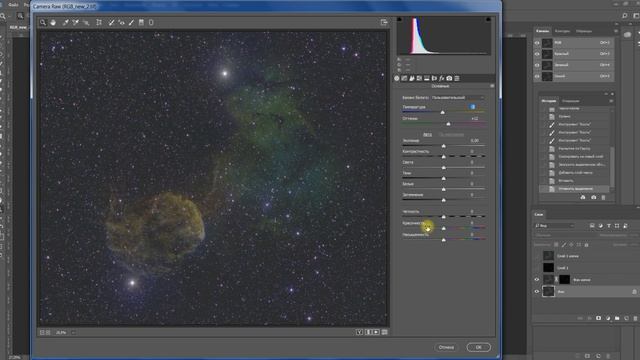Open Tone Curve tab in Camera Raw
This screenshot has height=360, width=640.
pyautogui.click(x=404, y=78)
